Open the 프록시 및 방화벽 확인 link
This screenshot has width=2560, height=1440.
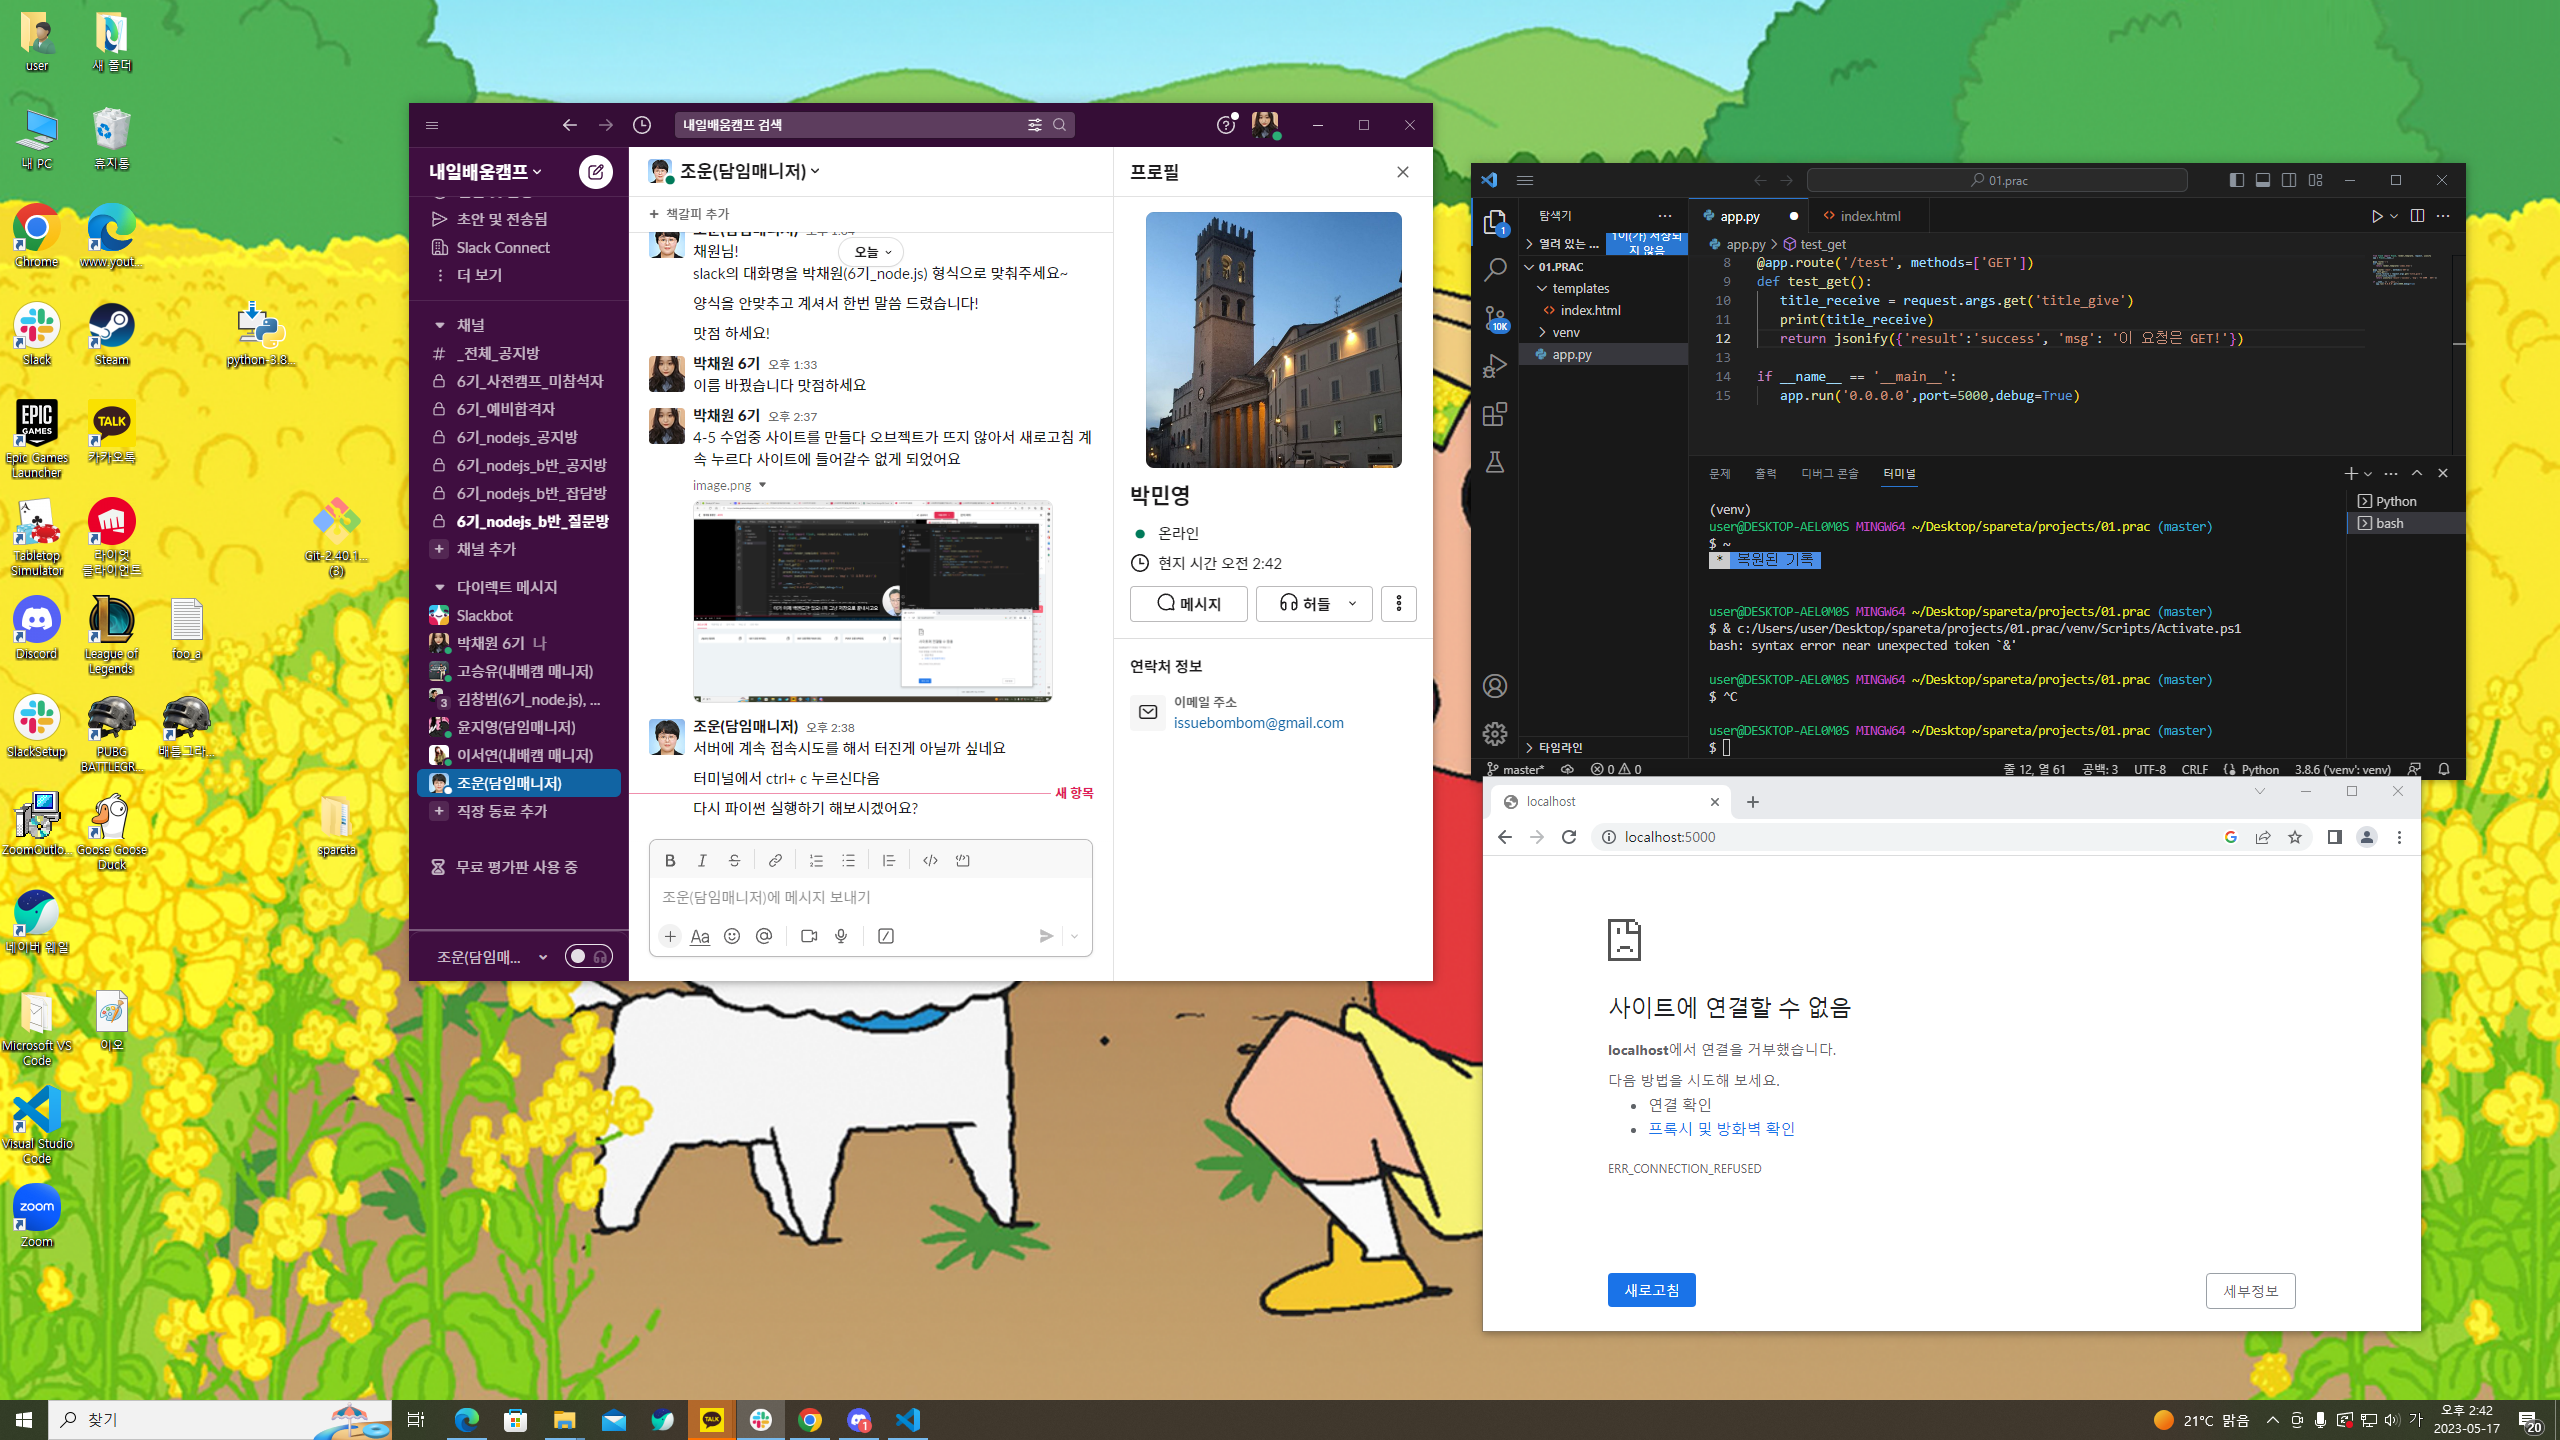pos(1721,1129)
